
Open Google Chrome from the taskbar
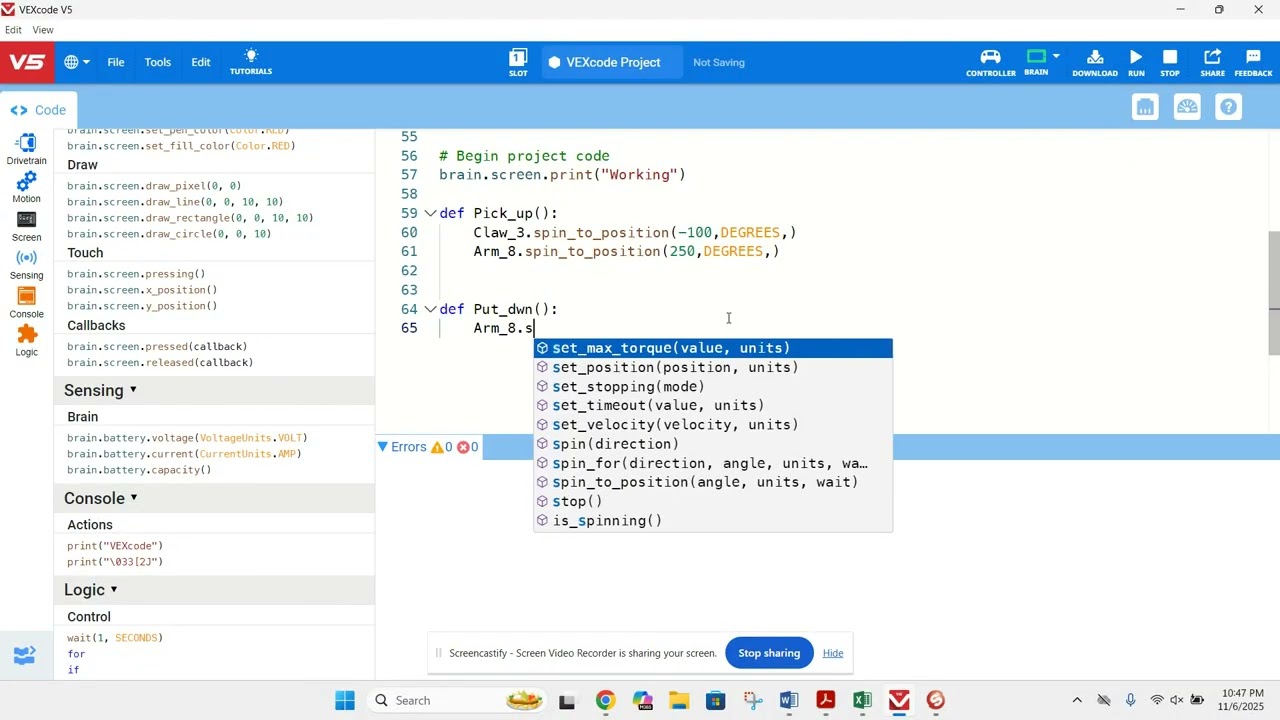pyautogui.click(x=605, y=700)
